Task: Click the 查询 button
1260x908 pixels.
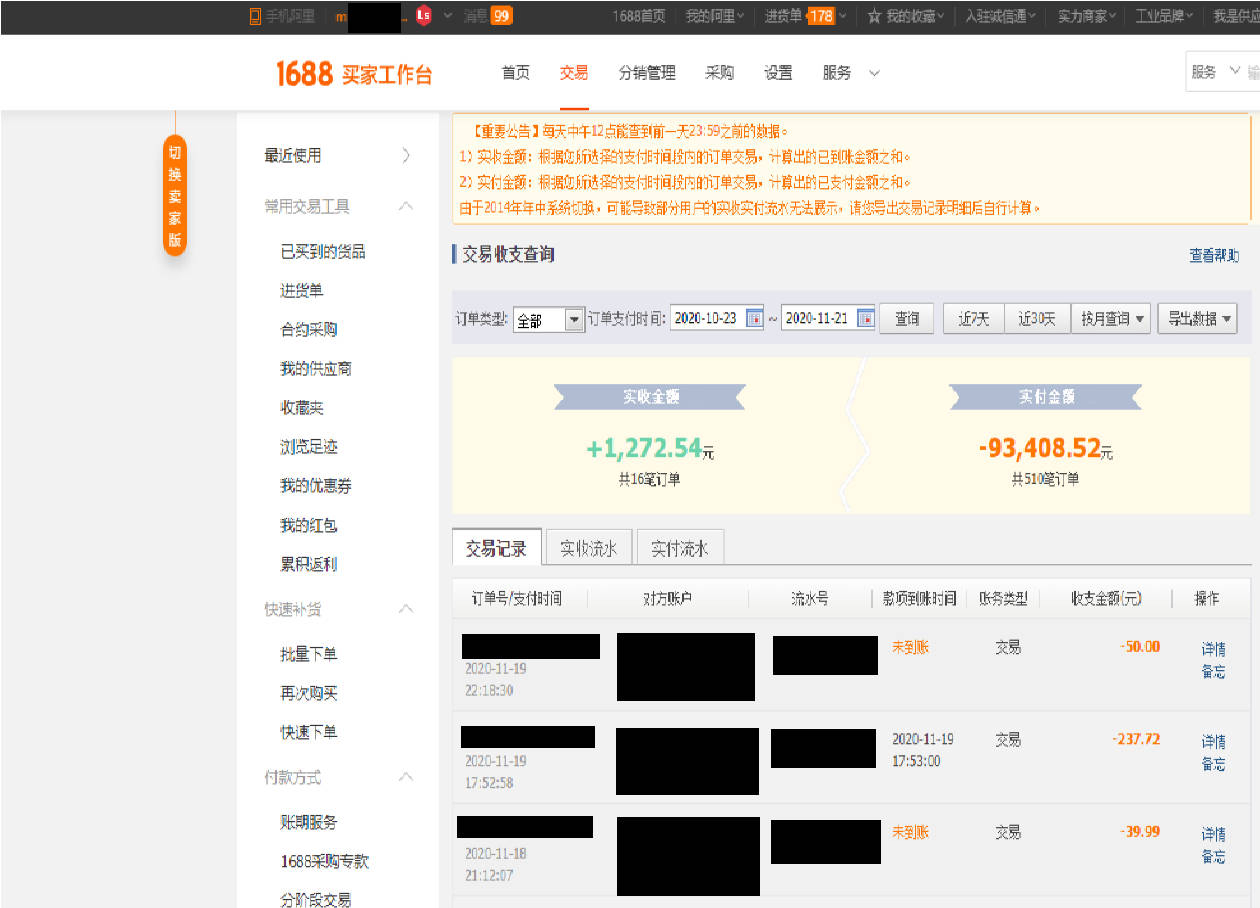Action: (x=906, y=318)
